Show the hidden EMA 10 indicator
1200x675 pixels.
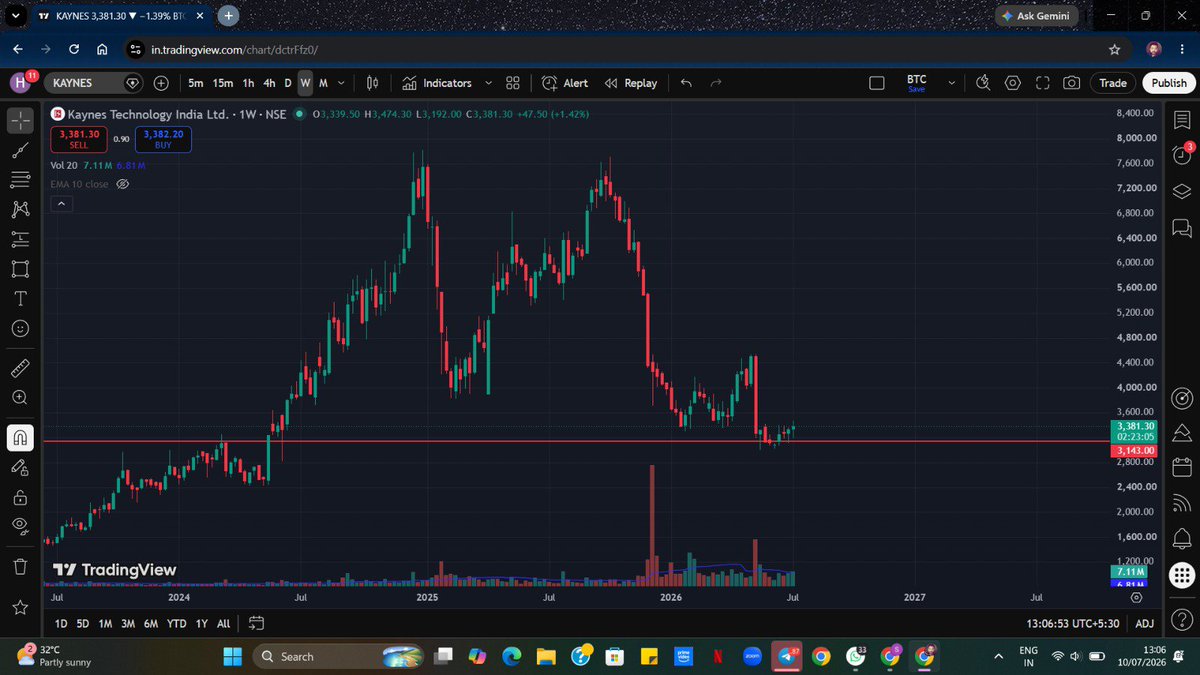pos(124,184)
